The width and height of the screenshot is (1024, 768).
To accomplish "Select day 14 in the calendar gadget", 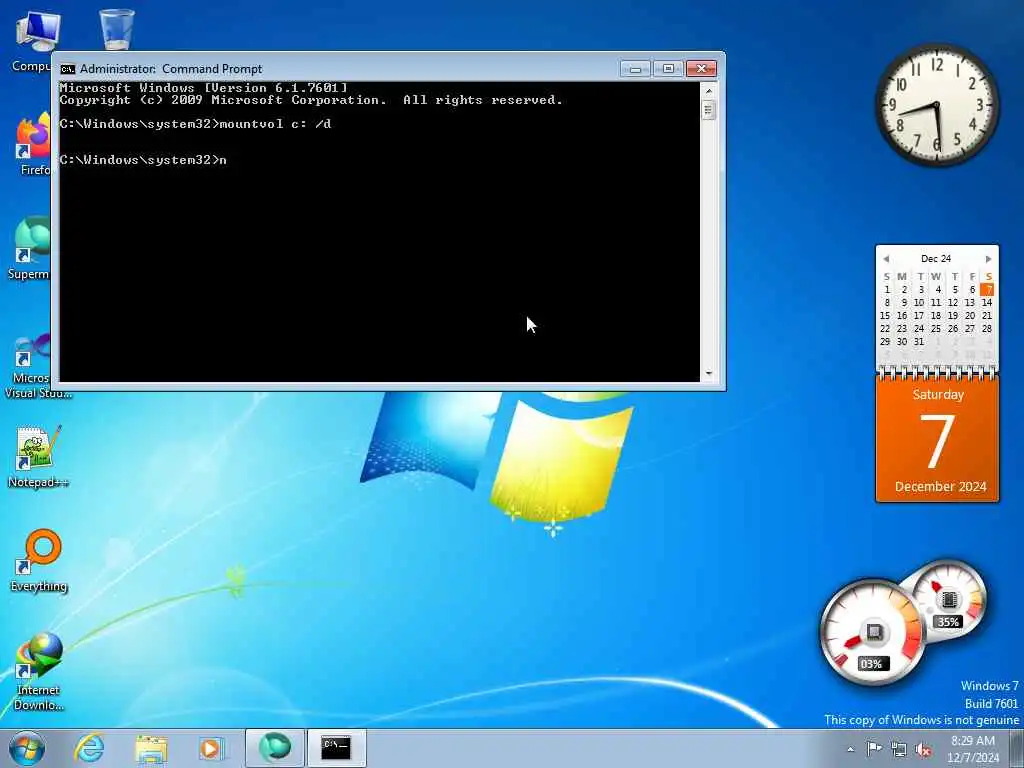I will (x=987, y=302).
